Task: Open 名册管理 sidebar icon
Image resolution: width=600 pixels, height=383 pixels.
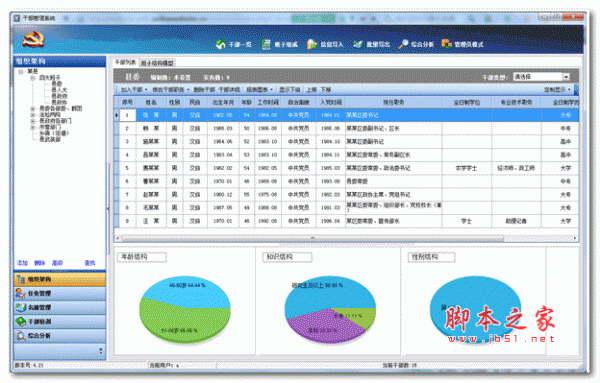Action: pyautogui.click(x=21, y=307)
